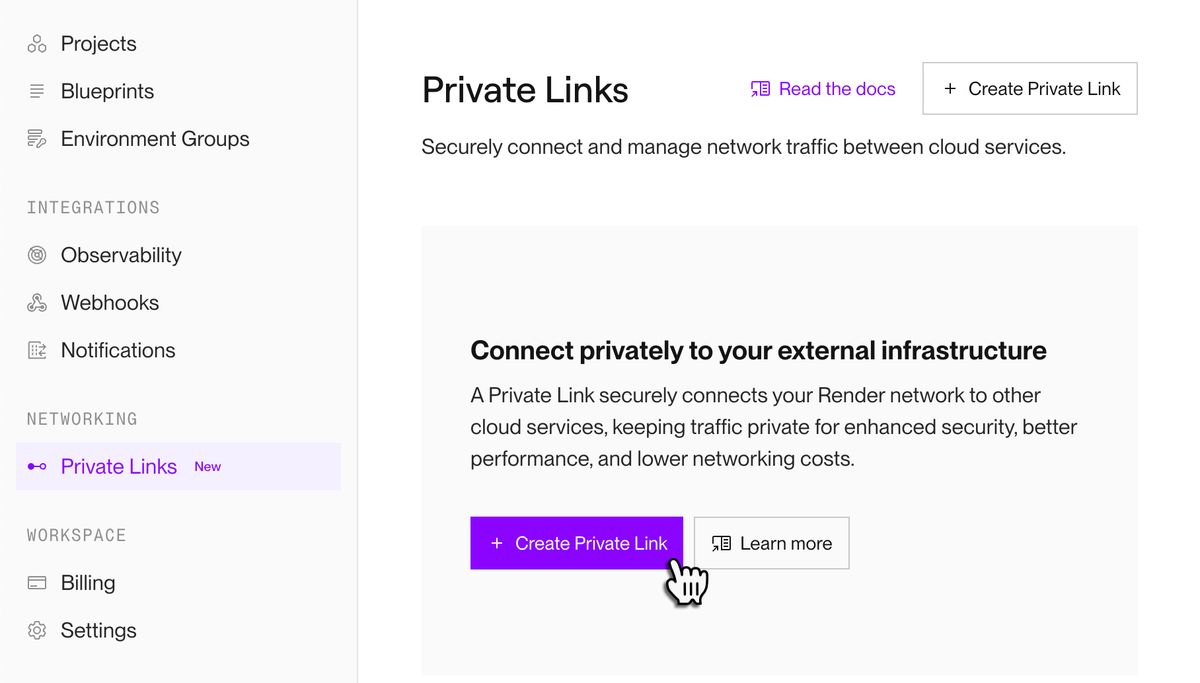
Task: Open Settings using the gear icon
Action: [36, 630]
